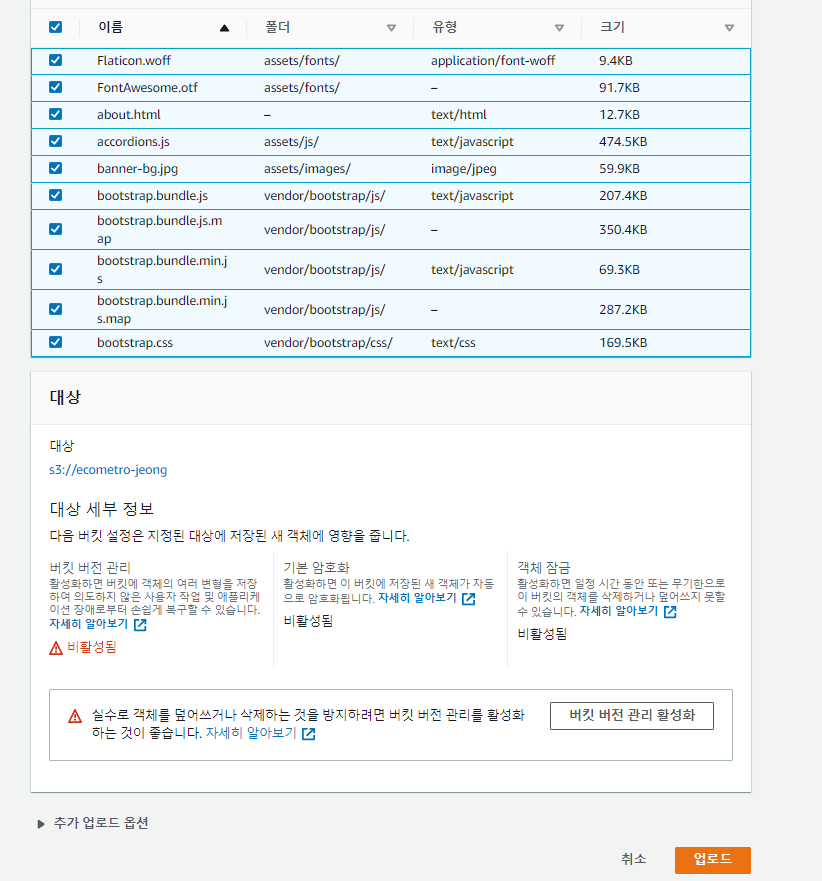Viewport: 822px width, 881px height.
Task: Click the orange 업로드 button
Action: coord(712,860)
